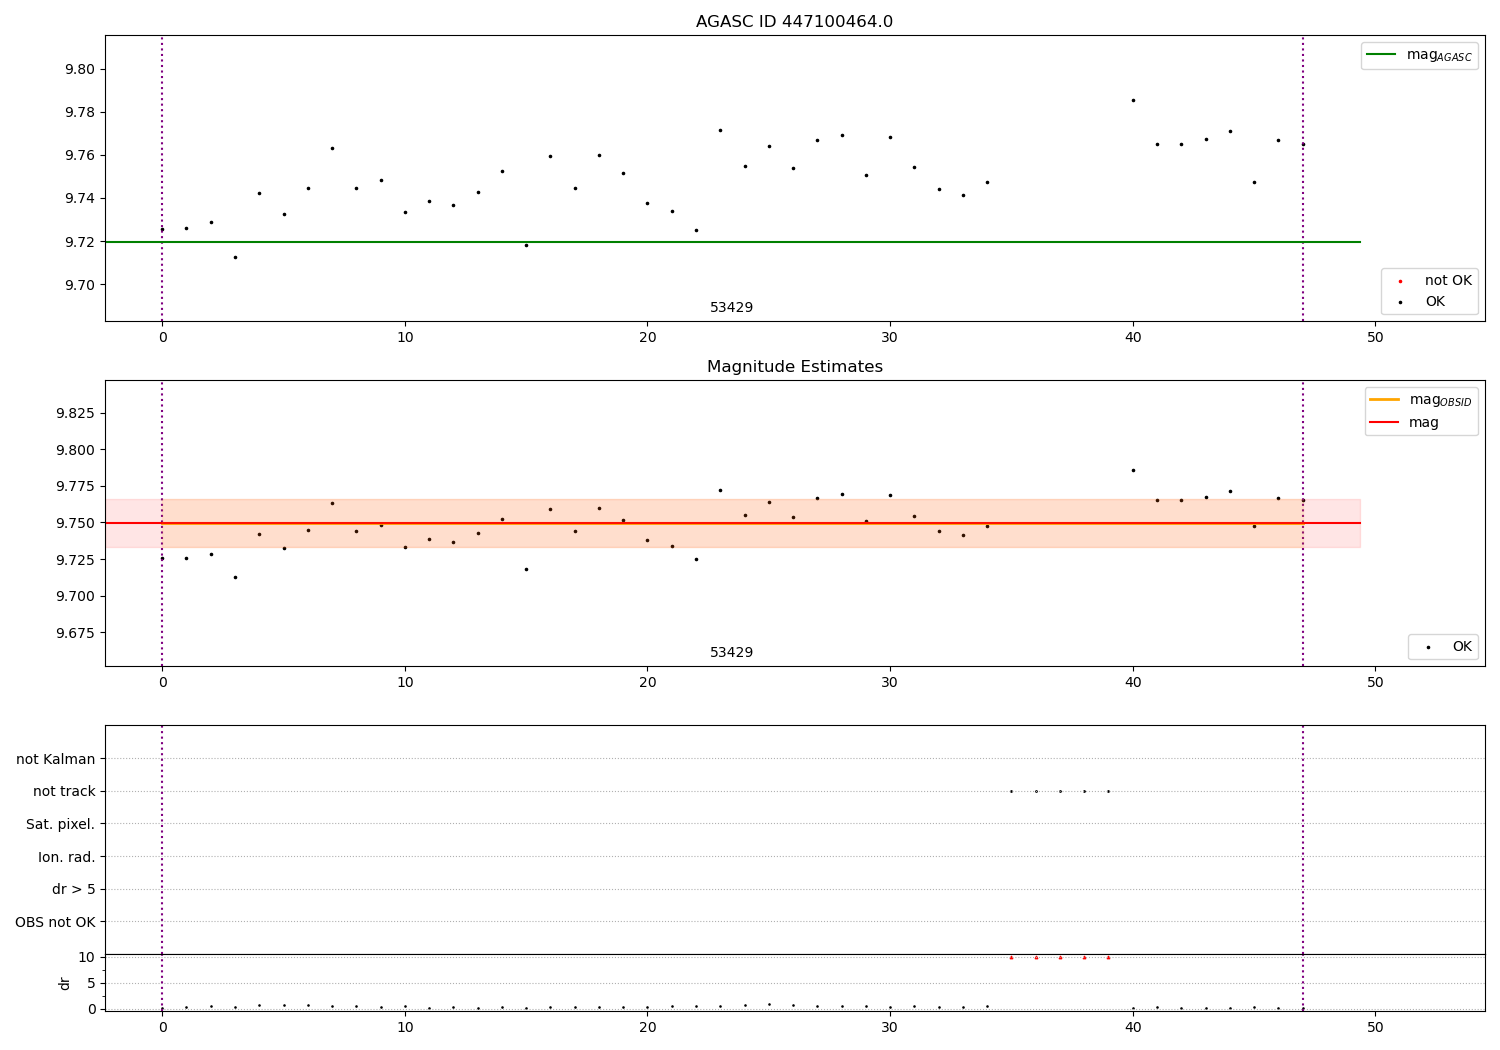Click the 'AGASC ID 447100464.0' plot title

794,22
